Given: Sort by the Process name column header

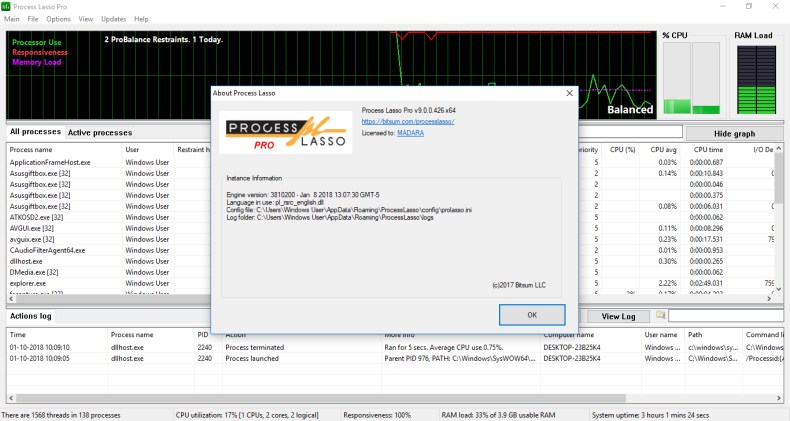Looking at the screenshot, I should (64, 150).
